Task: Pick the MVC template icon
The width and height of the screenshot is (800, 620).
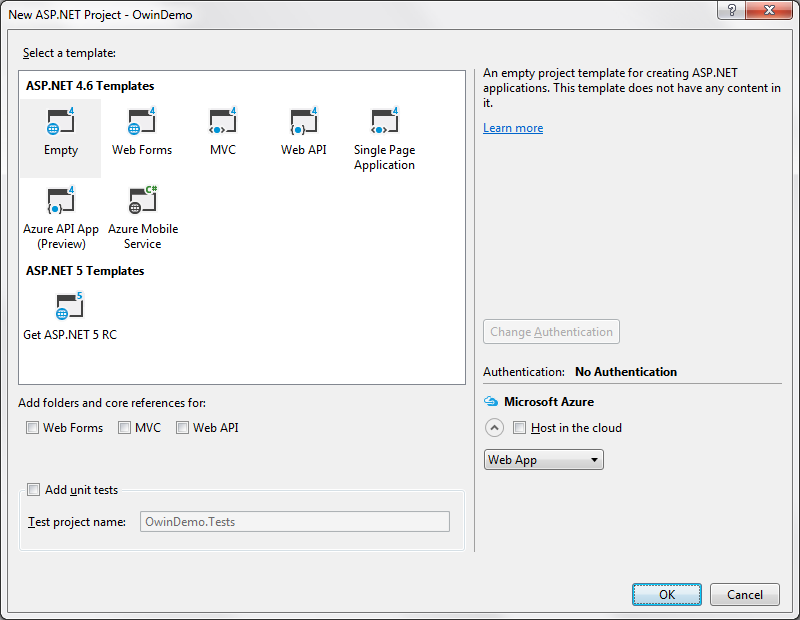Action: coord(223,121)
